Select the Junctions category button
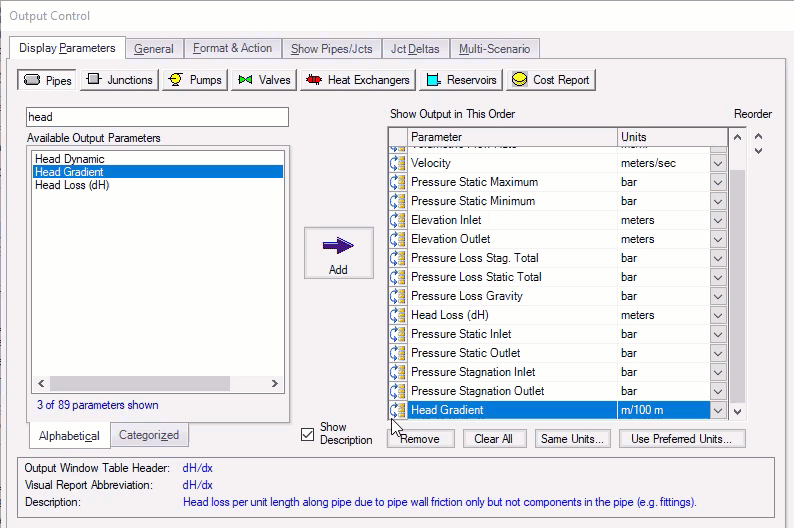This screenshot has height=528, width=794. (120, 80)
